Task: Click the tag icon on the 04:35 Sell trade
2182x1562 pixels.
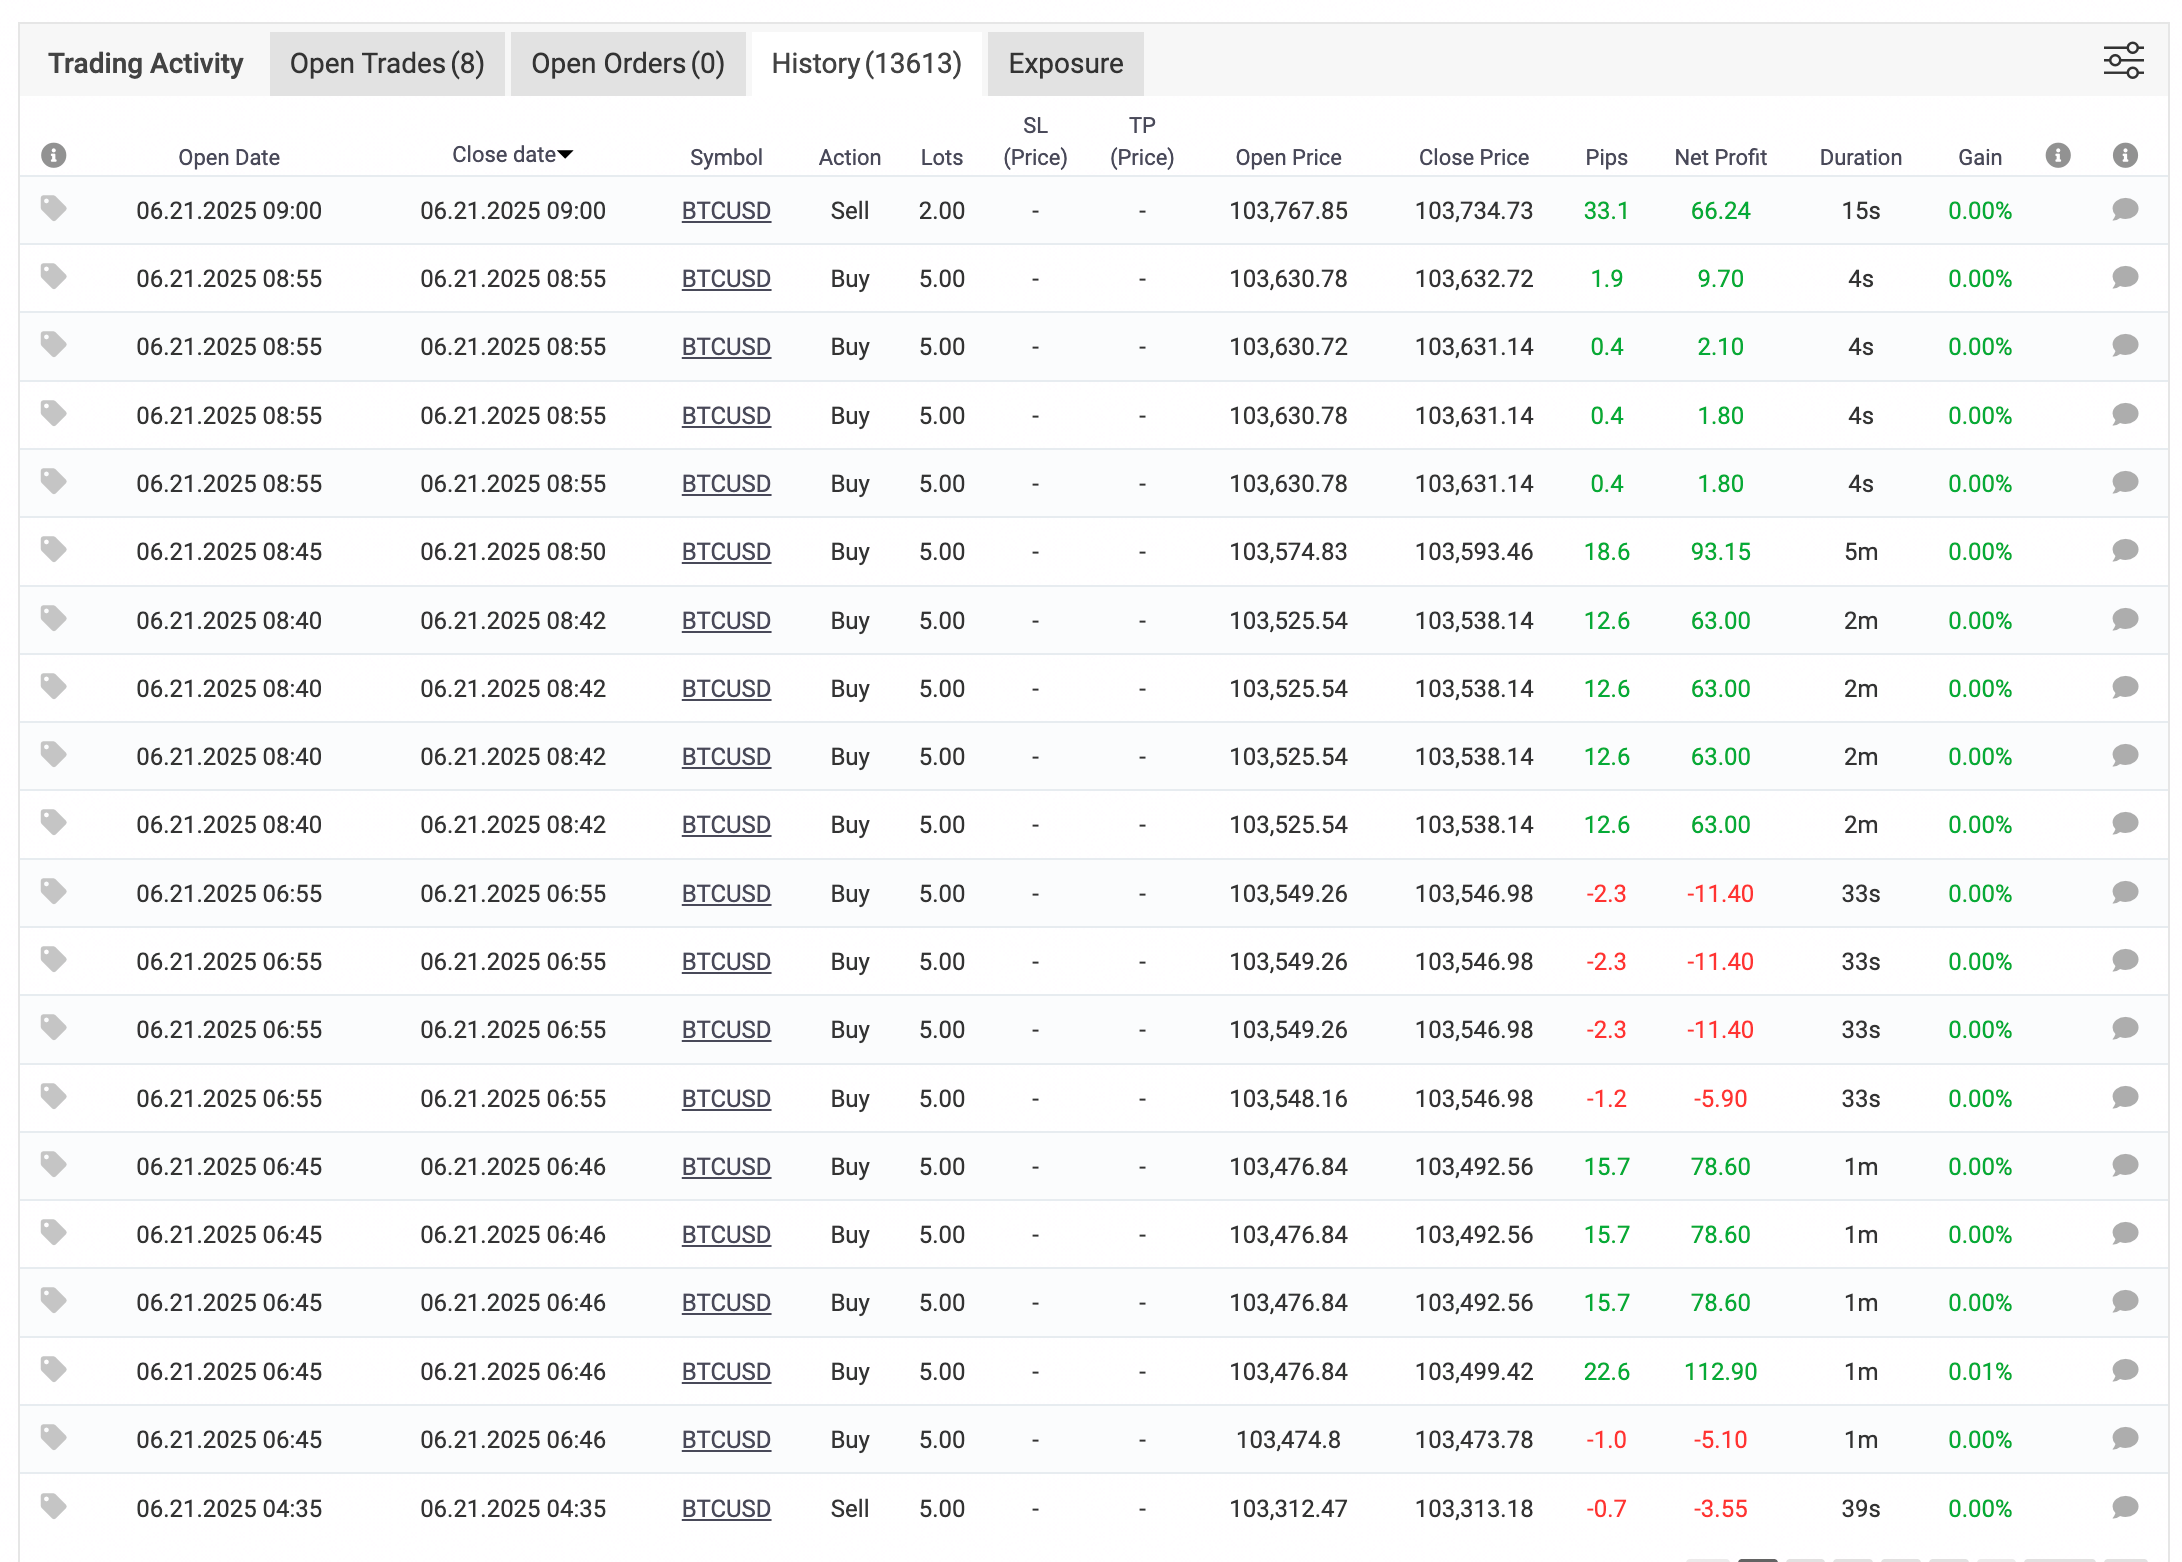Action: click(x=54, y=1506)
